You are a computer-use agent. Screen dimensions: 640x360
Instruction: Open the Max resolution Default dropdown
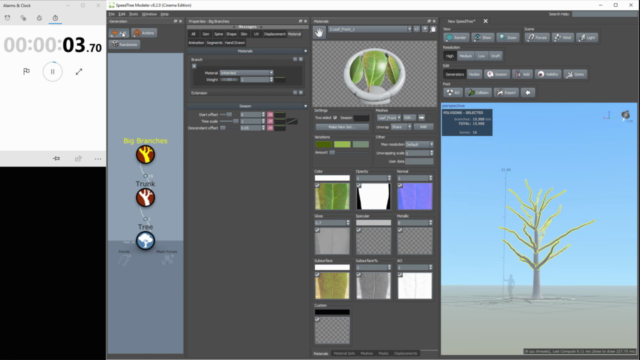pos(419,144)
